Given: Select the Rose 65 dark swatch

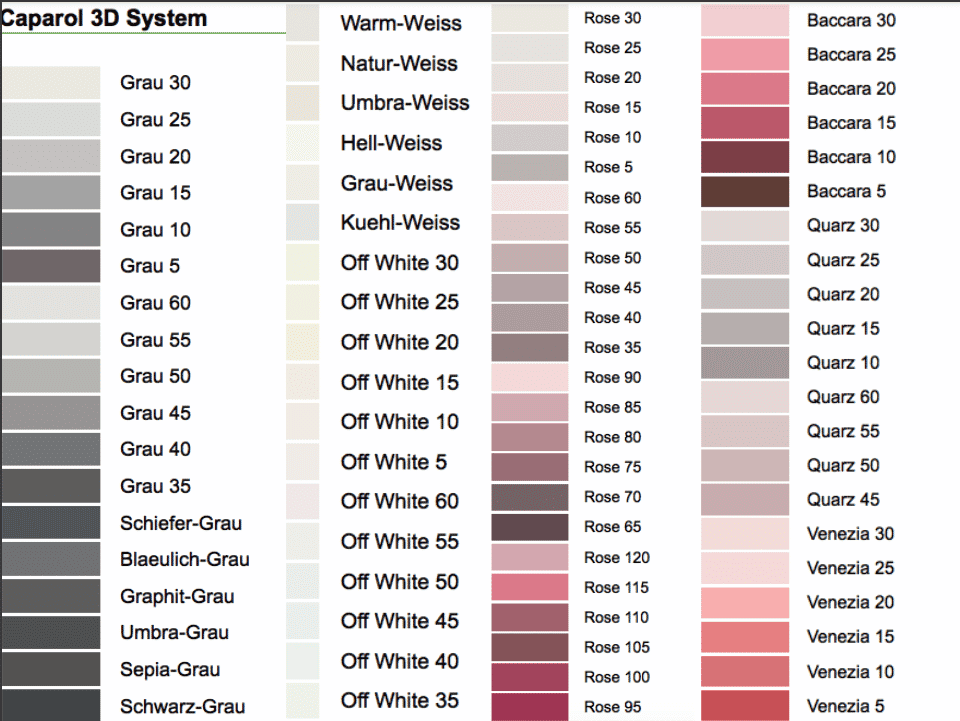Looking at the screenshot, I should tap(530, 527).
